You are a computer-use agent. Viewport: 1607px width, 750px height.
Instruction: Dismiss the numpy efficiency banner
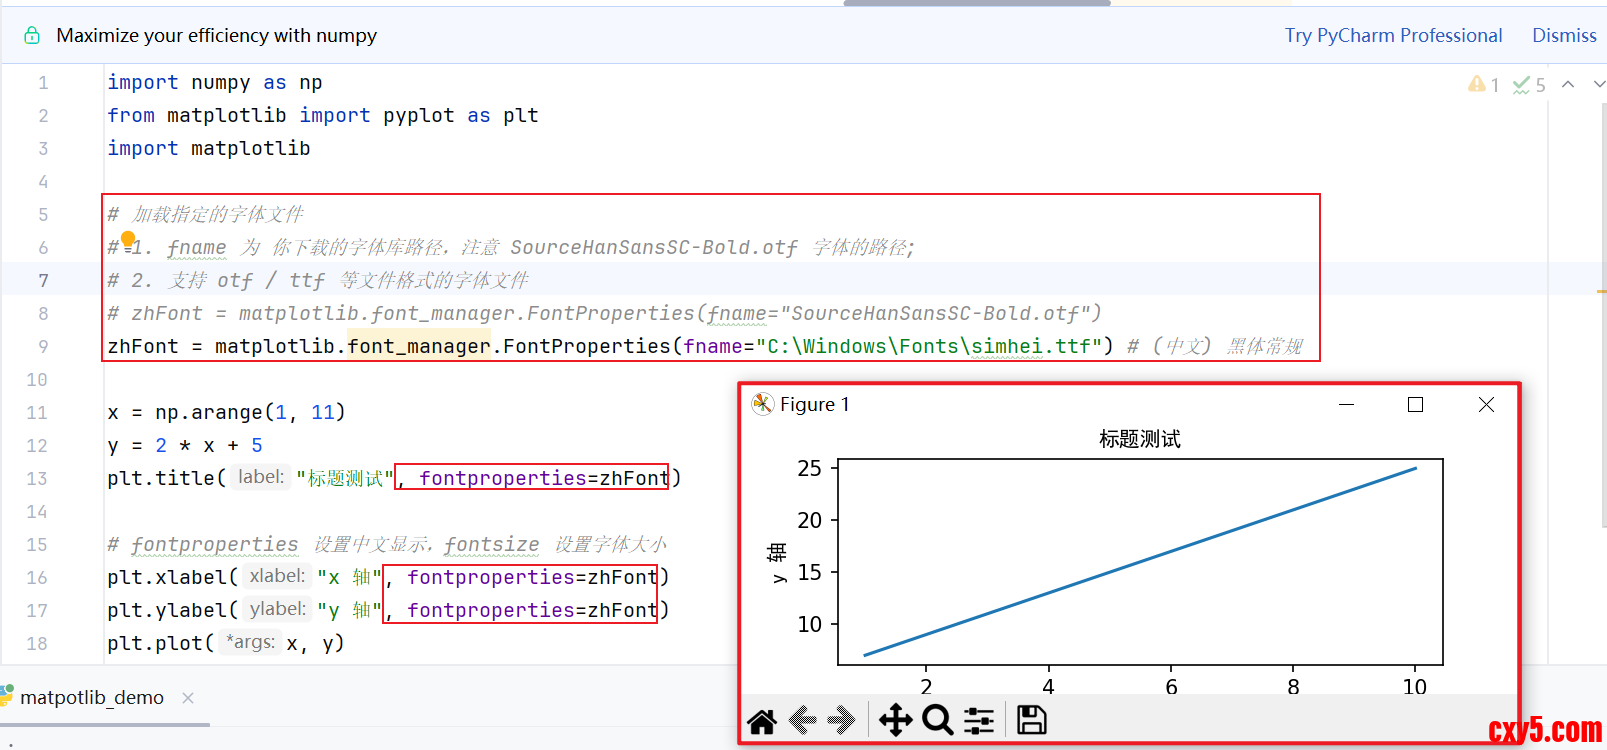coord(1564,36)
